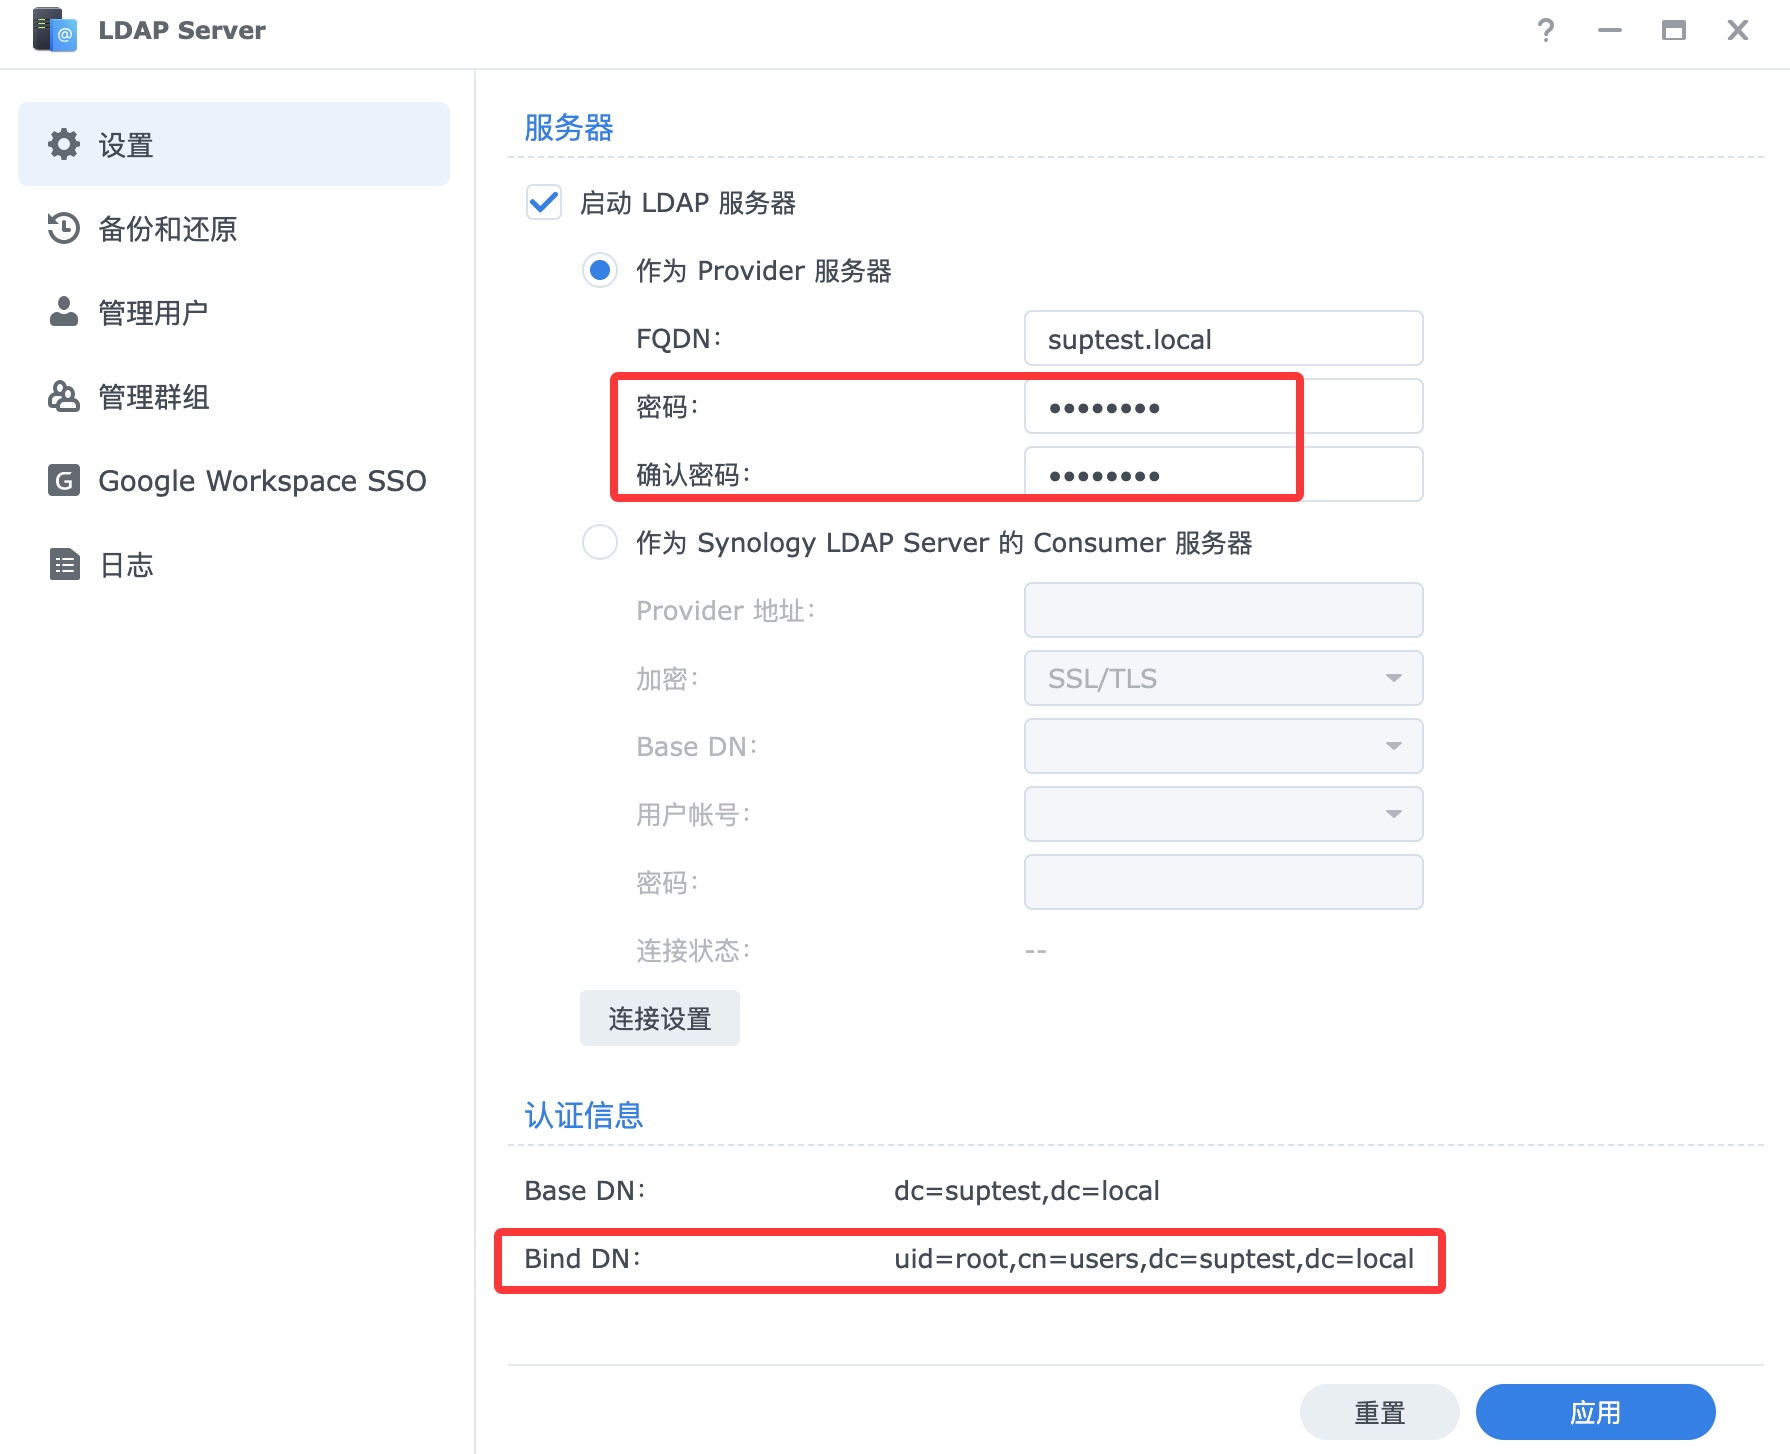Expand the 用户帐号 dropdown
The width and height of the screenshot is (1790, 1454).
1223,814
